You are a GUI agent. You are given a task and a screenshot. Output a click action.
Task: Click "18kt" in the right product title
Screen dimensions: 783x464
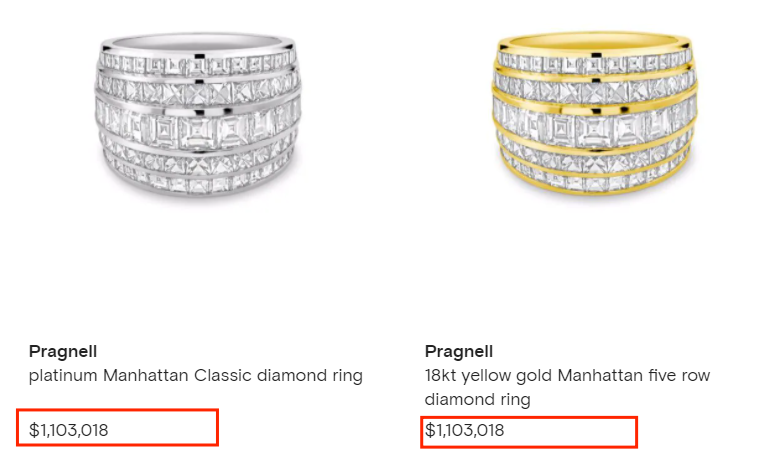click(442, 376)
